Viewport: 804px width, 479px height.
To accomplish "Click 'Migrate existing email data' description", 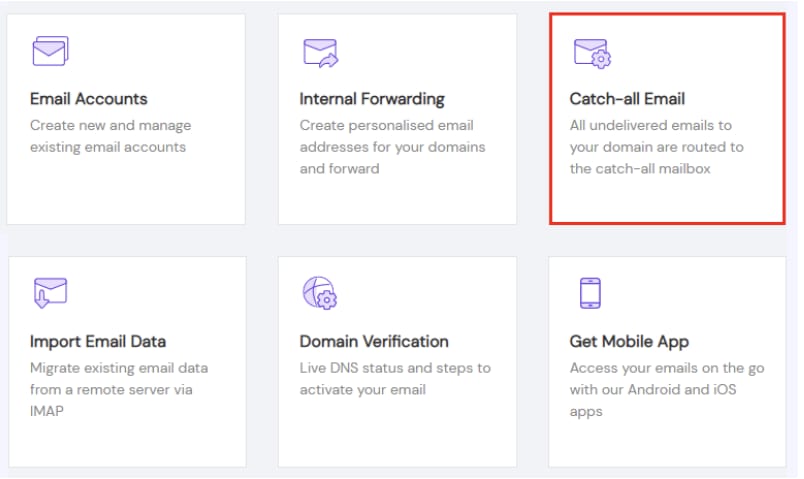I will (x=119, y=389).
